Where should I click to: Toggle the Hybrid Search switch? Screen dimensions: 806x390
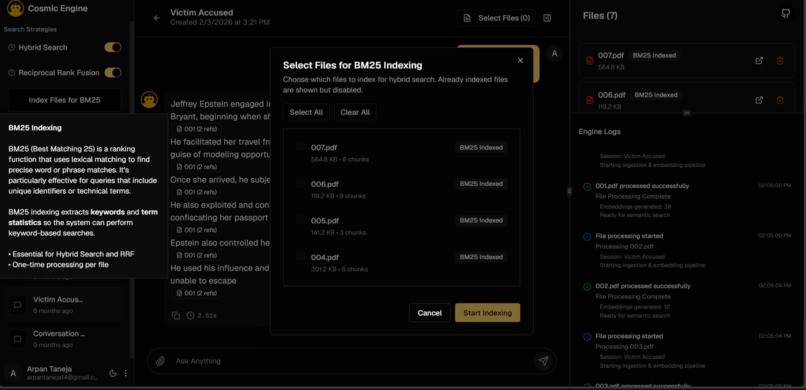click(113, 47)
